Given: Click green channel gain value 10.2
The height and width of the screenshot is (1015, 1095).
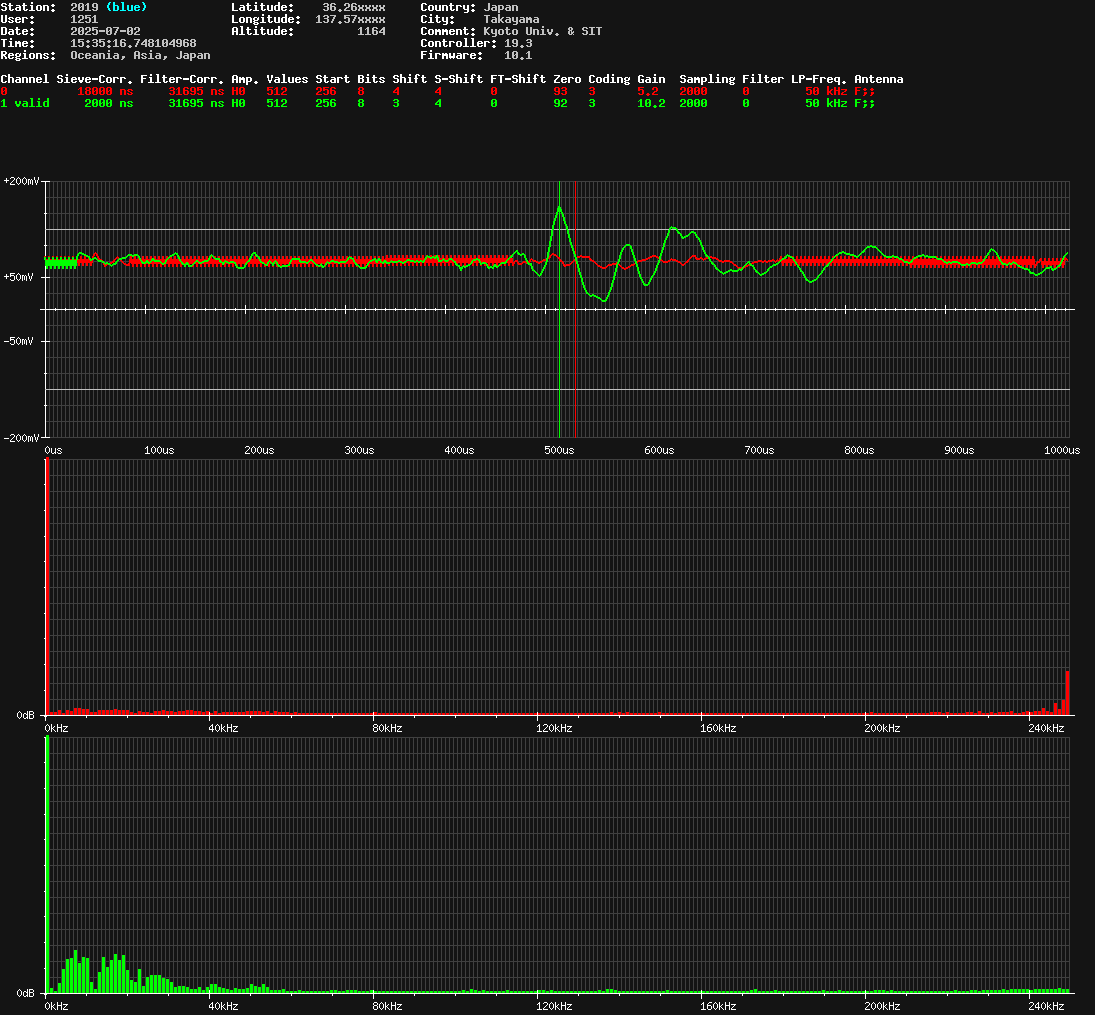Looking at the screenshot, I should 651,103.
